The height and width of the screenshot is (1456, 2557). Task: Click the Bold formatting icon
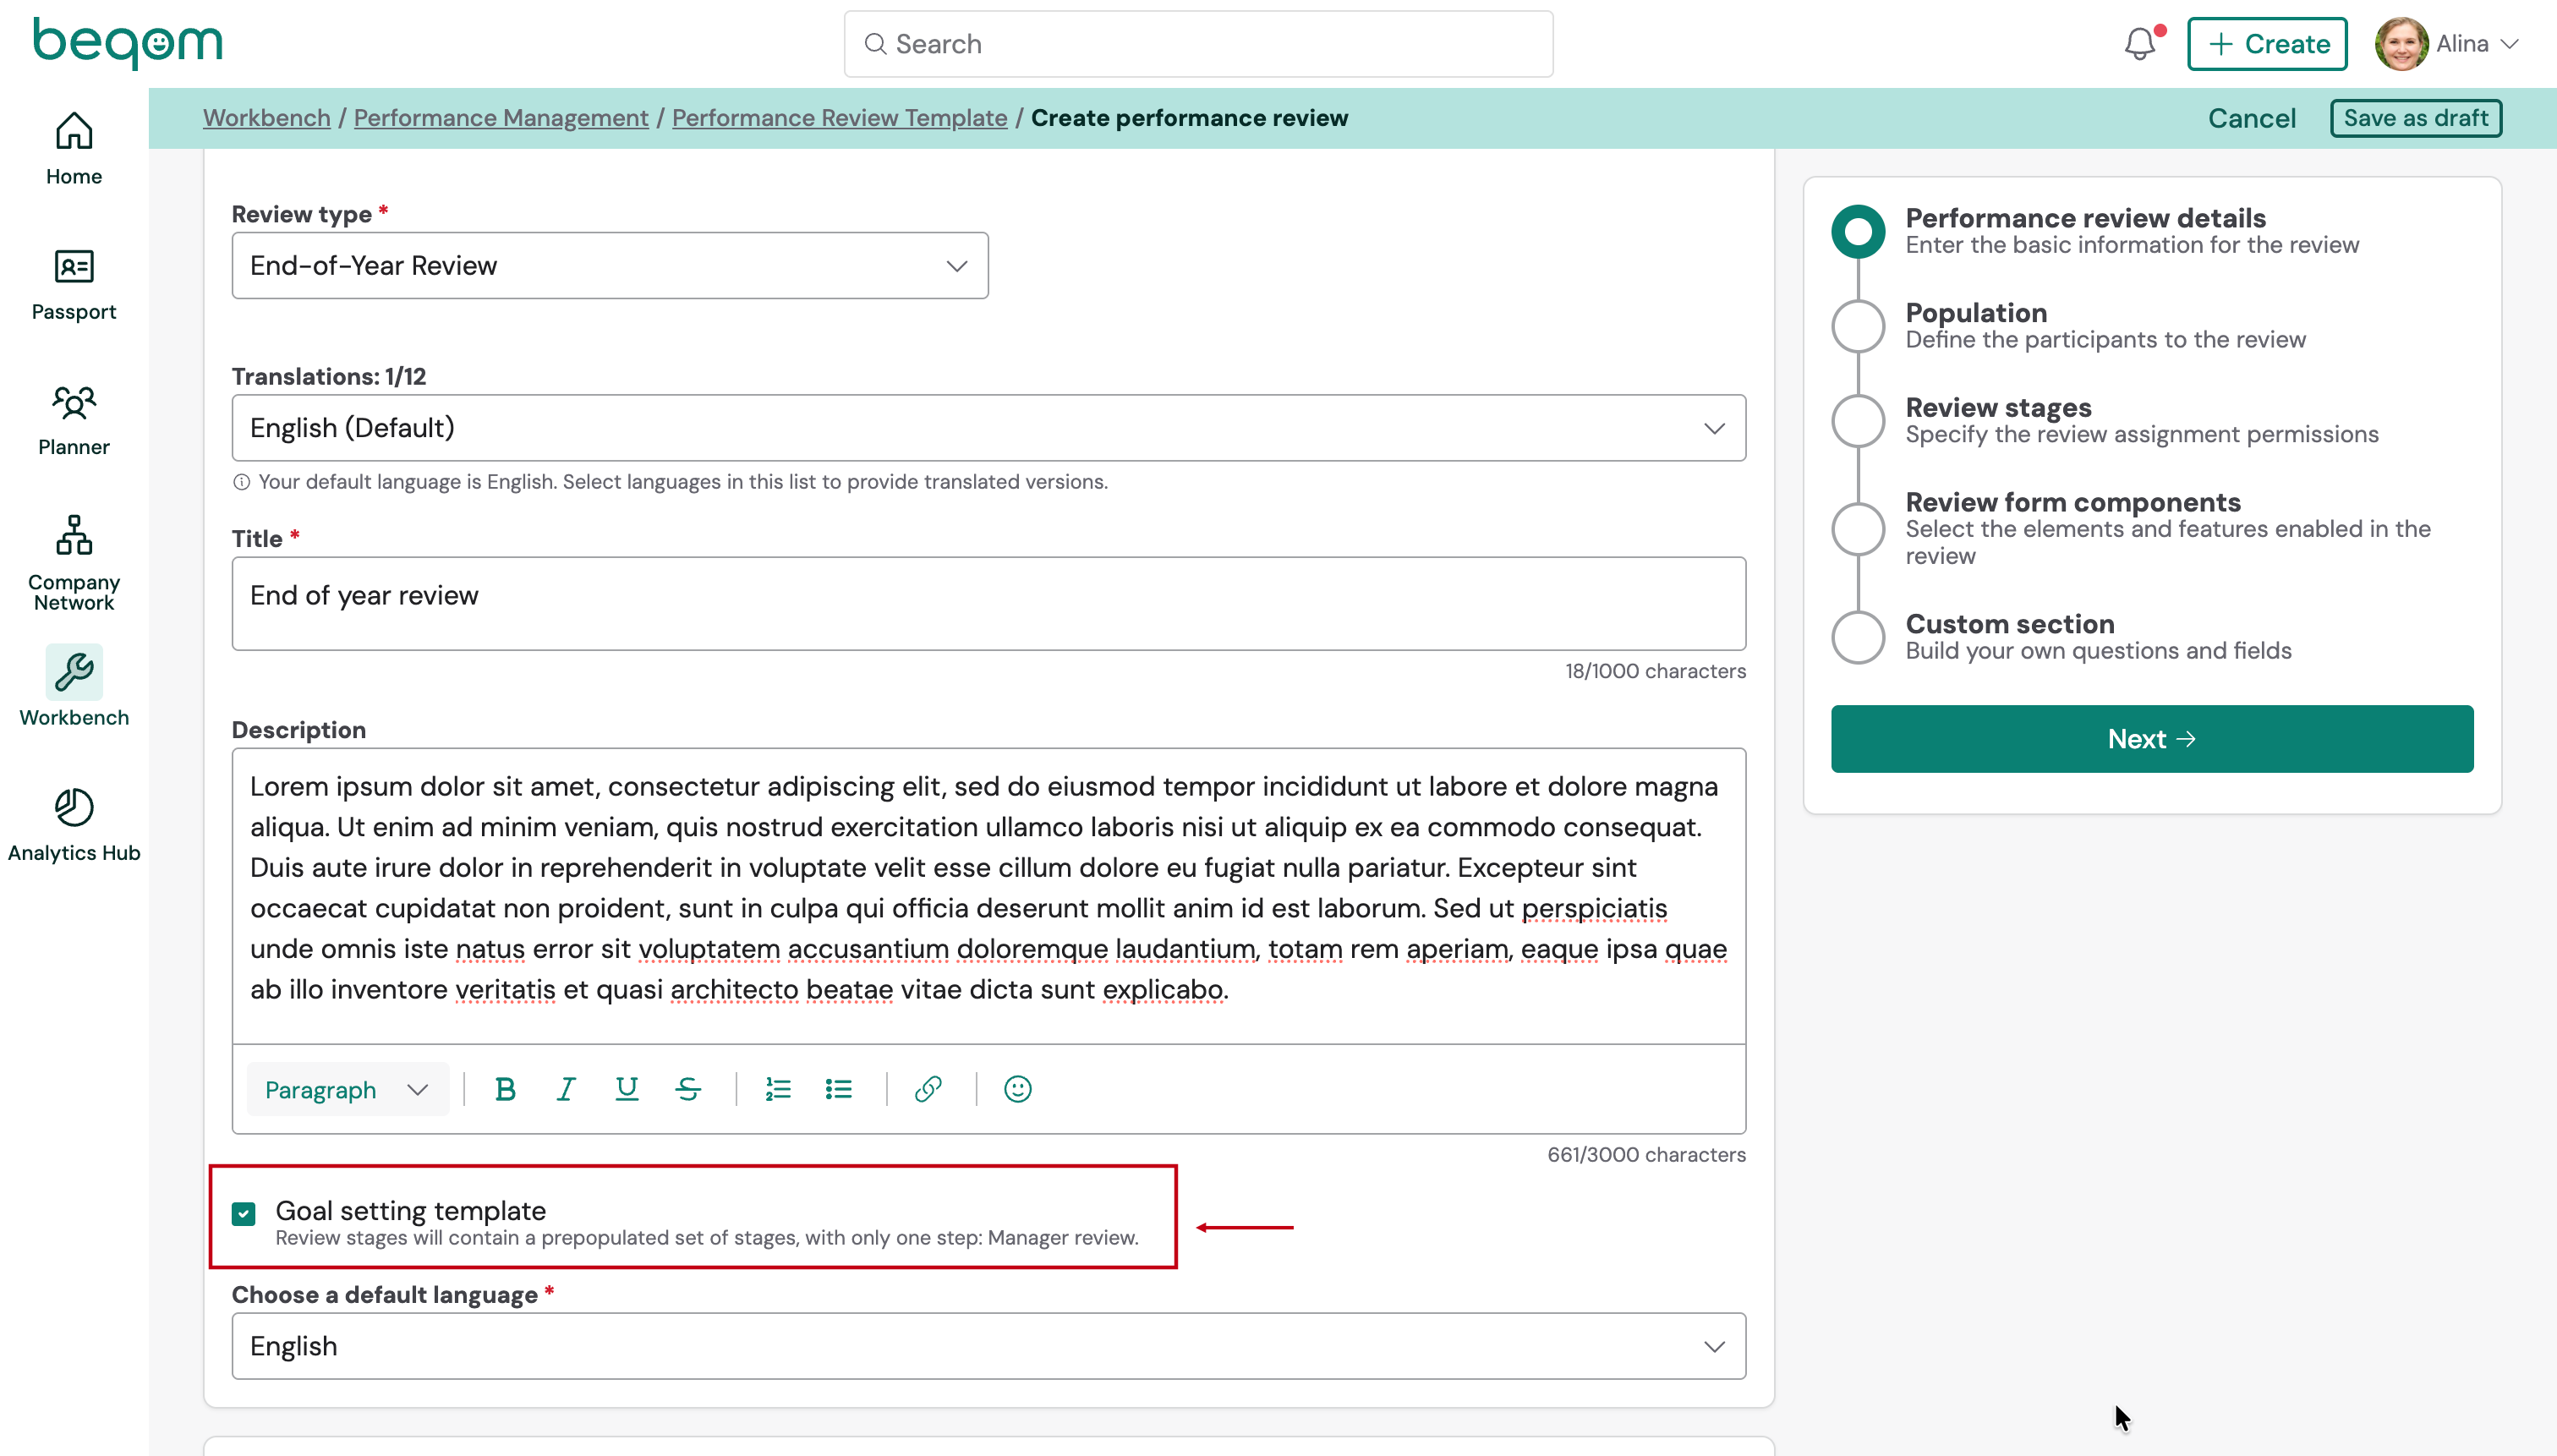[x=505, y=1089]
